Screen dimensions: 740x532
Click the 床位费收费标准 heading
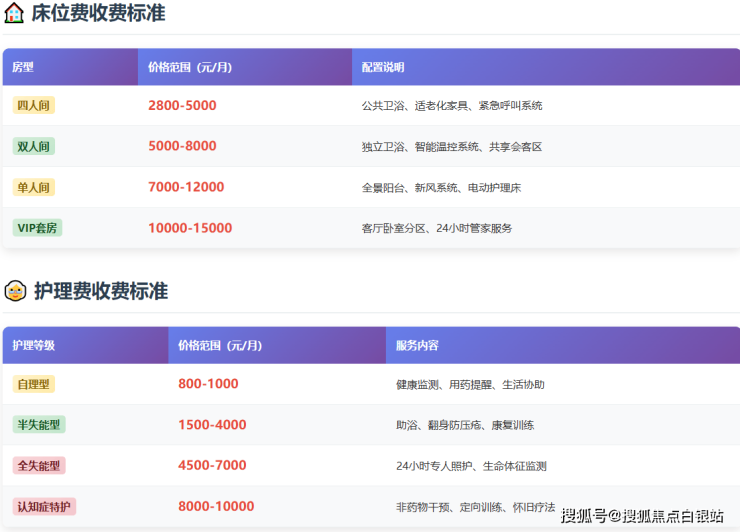pyautogui.click(x=98, y=13)
